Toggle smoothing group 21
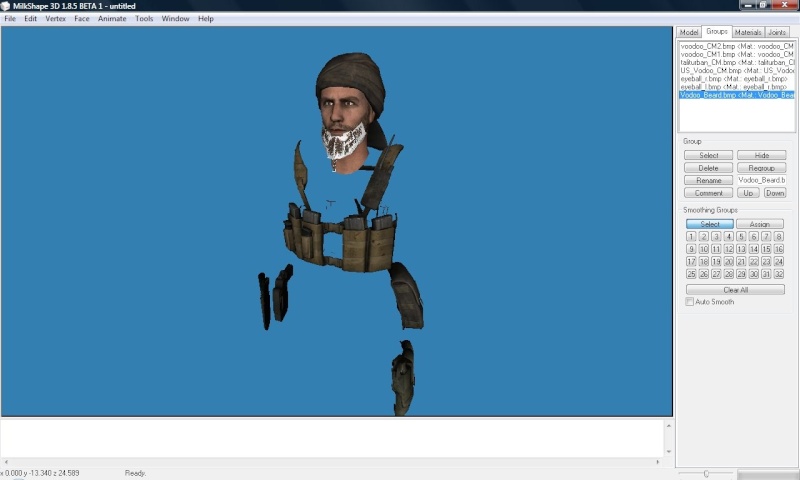 coord(741,261)
